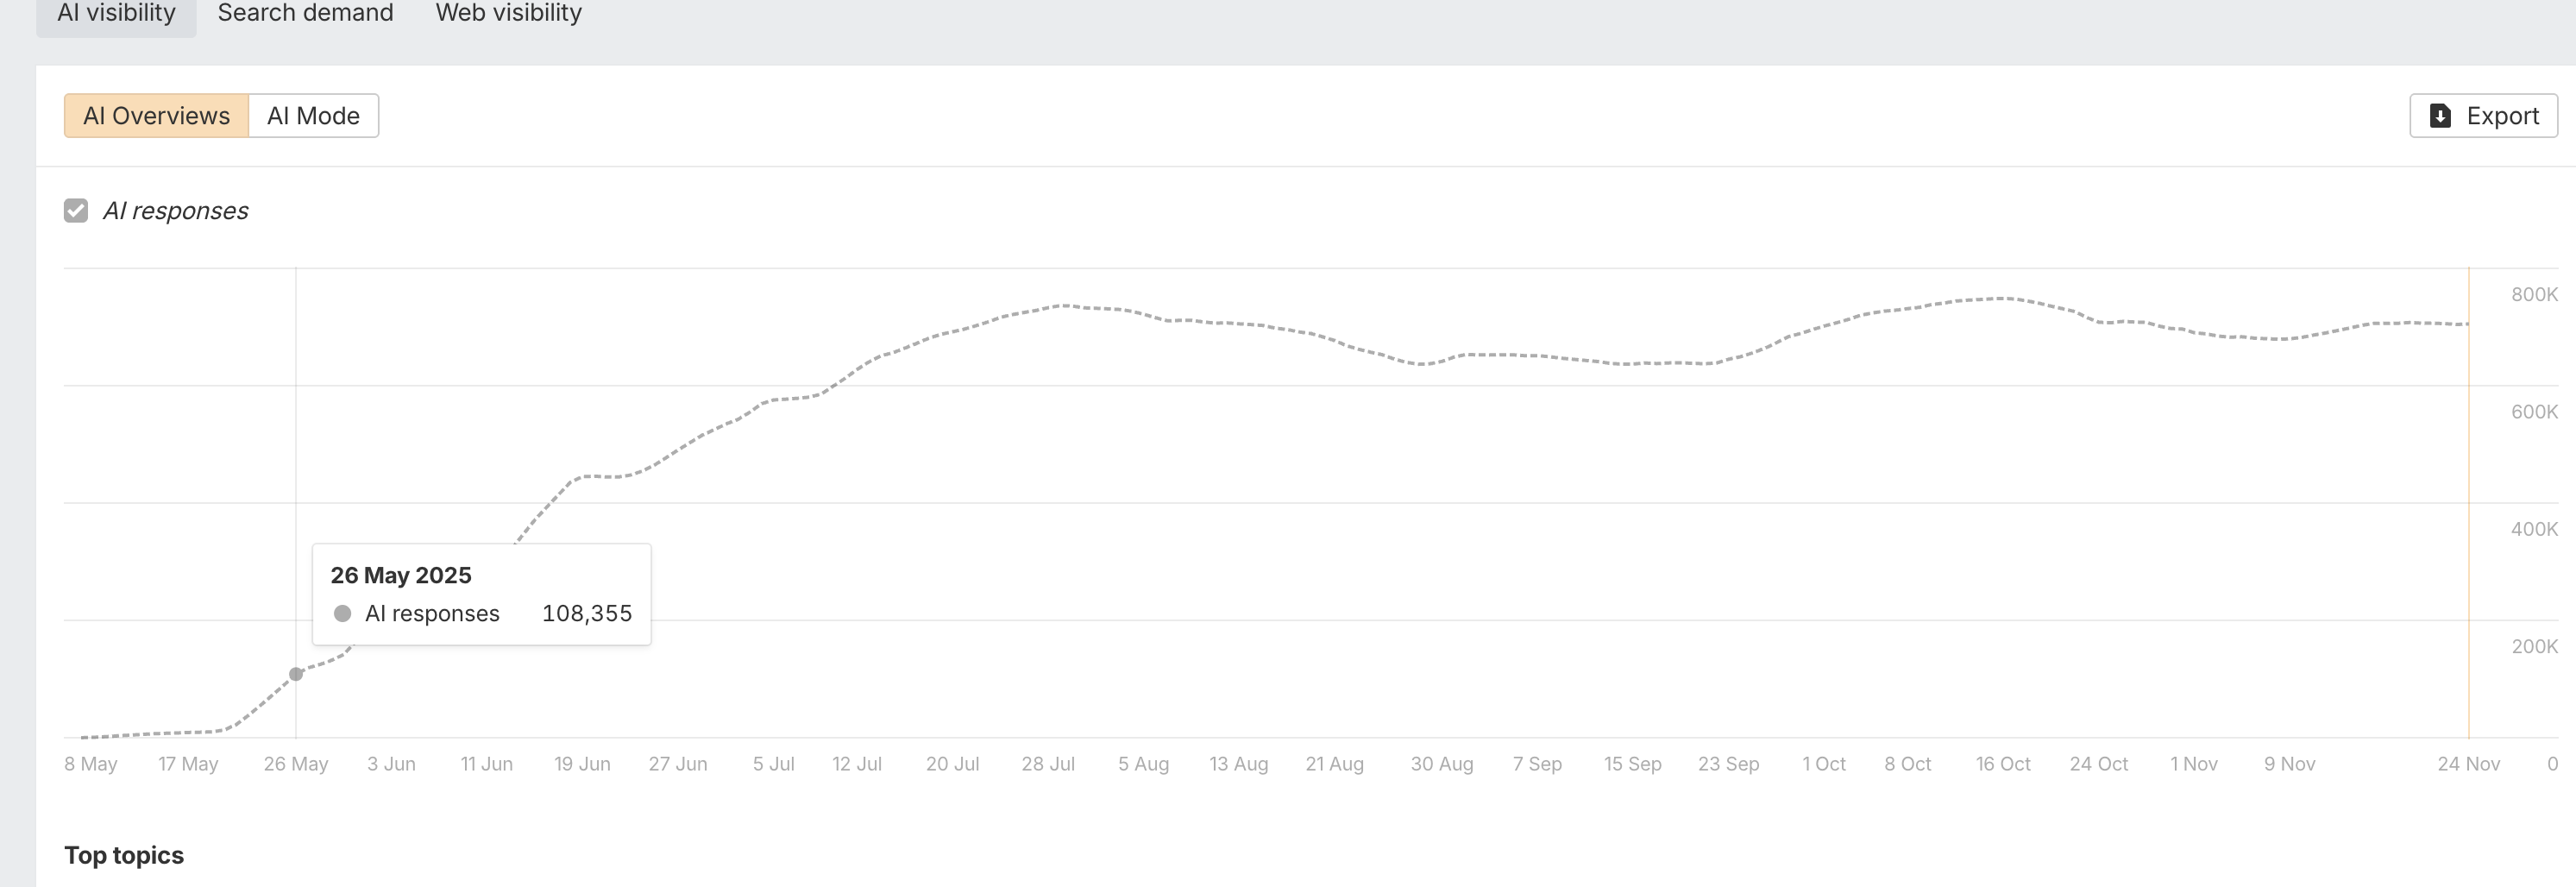2576x887 pixels.
Task: Click the Top topics heading
Action: point(124,855)
